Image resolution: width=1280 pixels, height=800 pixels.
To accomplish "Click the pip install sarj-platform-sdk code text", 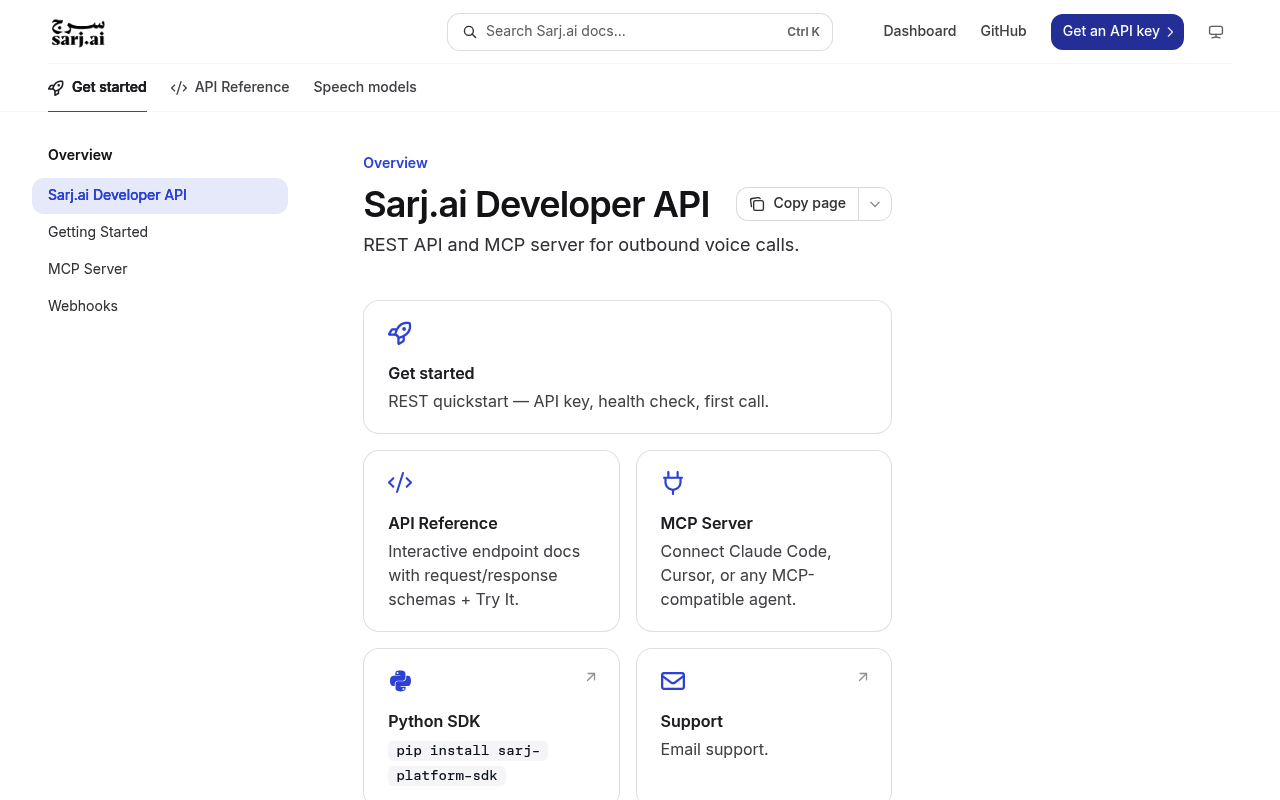I will point(468,763).
